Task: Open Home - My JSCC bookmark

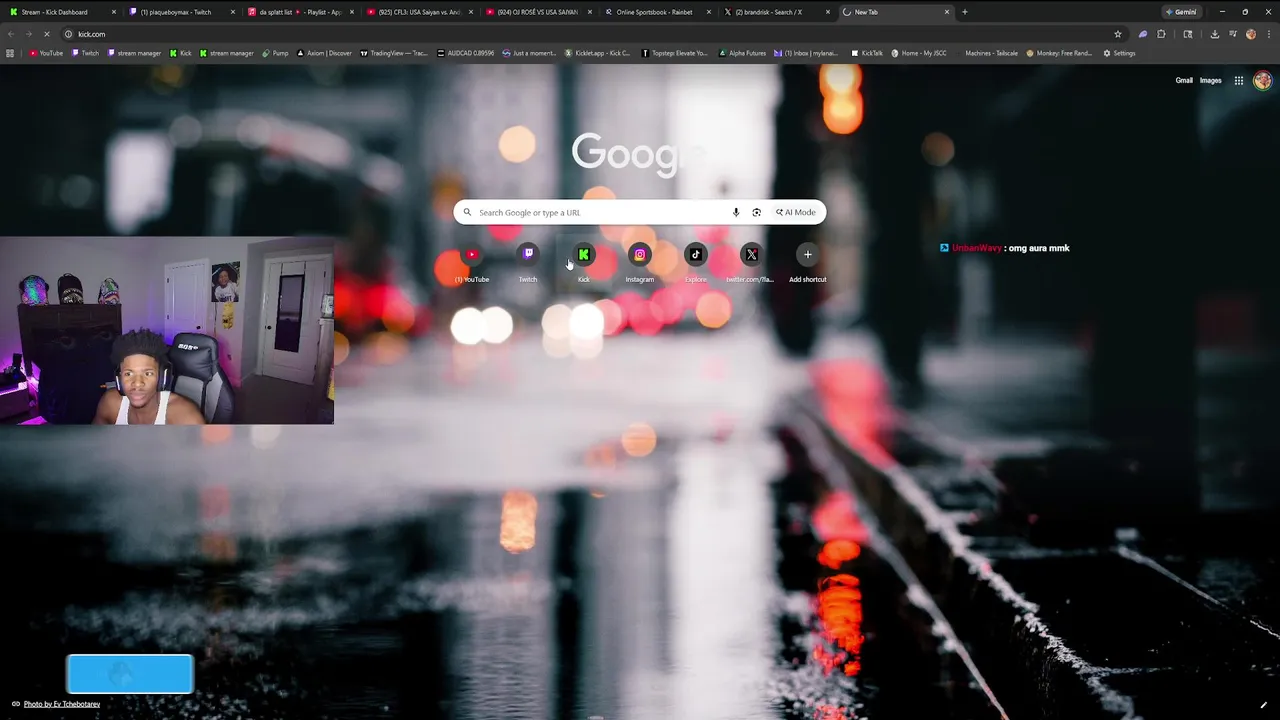Action: click(x=919, y=53)
